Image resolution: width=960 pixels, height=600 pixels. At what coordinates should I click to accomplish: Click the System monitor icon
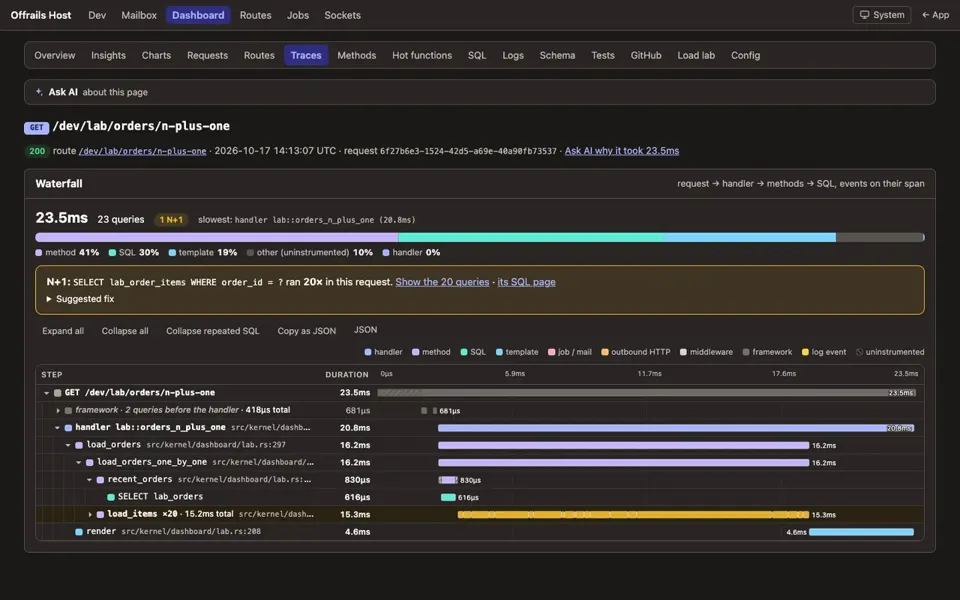(x=864, y=15)
